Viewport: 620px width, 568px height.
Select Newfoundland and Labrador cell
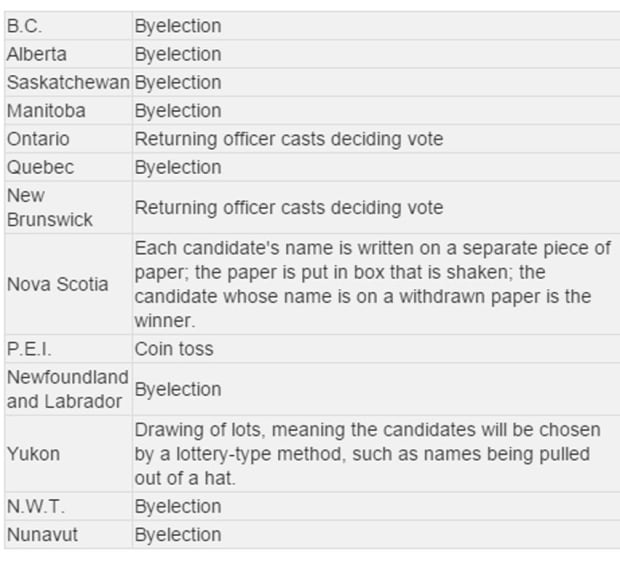pyautogui.click(x=68, y=389)
